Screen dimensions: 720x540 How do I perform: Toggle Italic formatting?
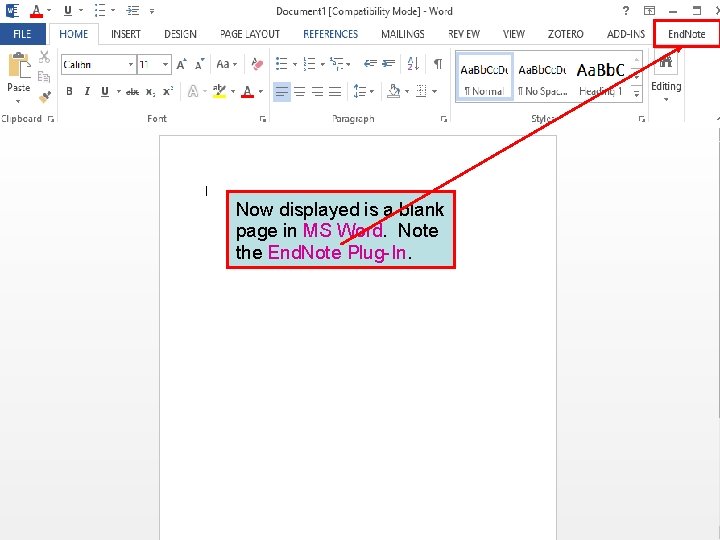pos(87,91)
